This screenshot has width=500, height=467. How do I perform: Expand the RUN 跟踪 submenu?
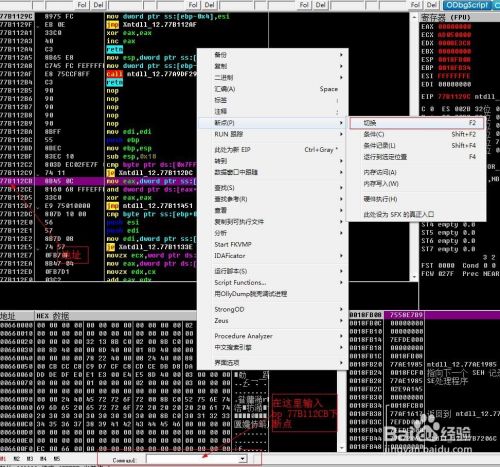[x=273, y=134]
